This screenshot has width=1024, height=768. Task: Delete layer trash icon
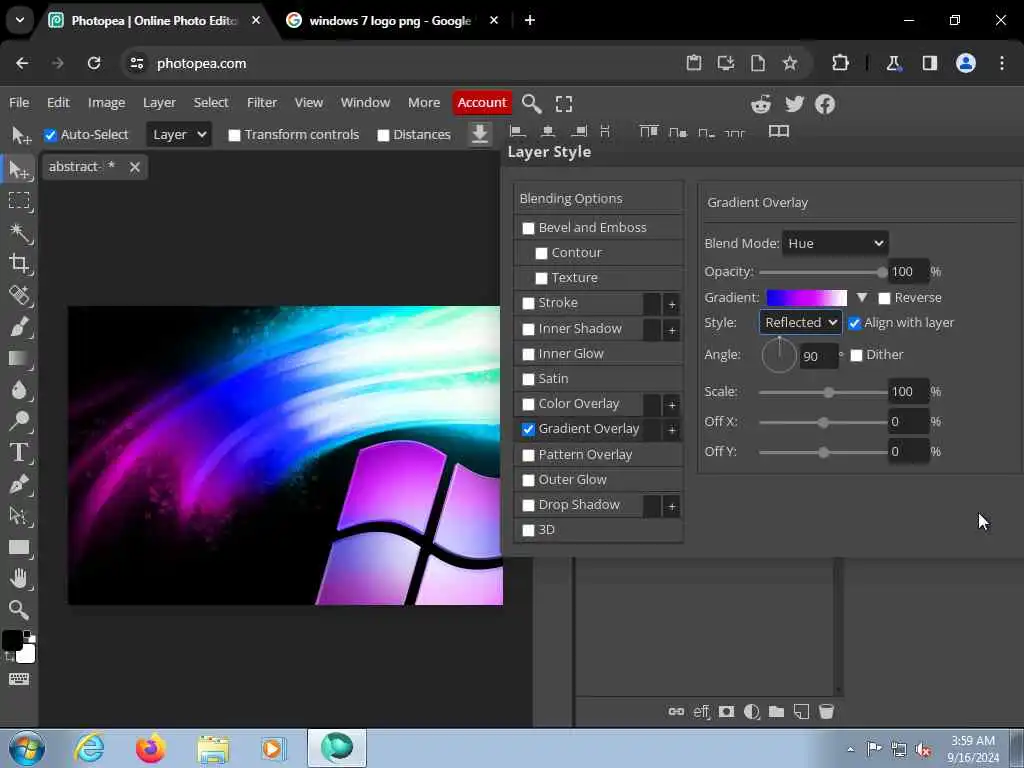click(826, 711)
